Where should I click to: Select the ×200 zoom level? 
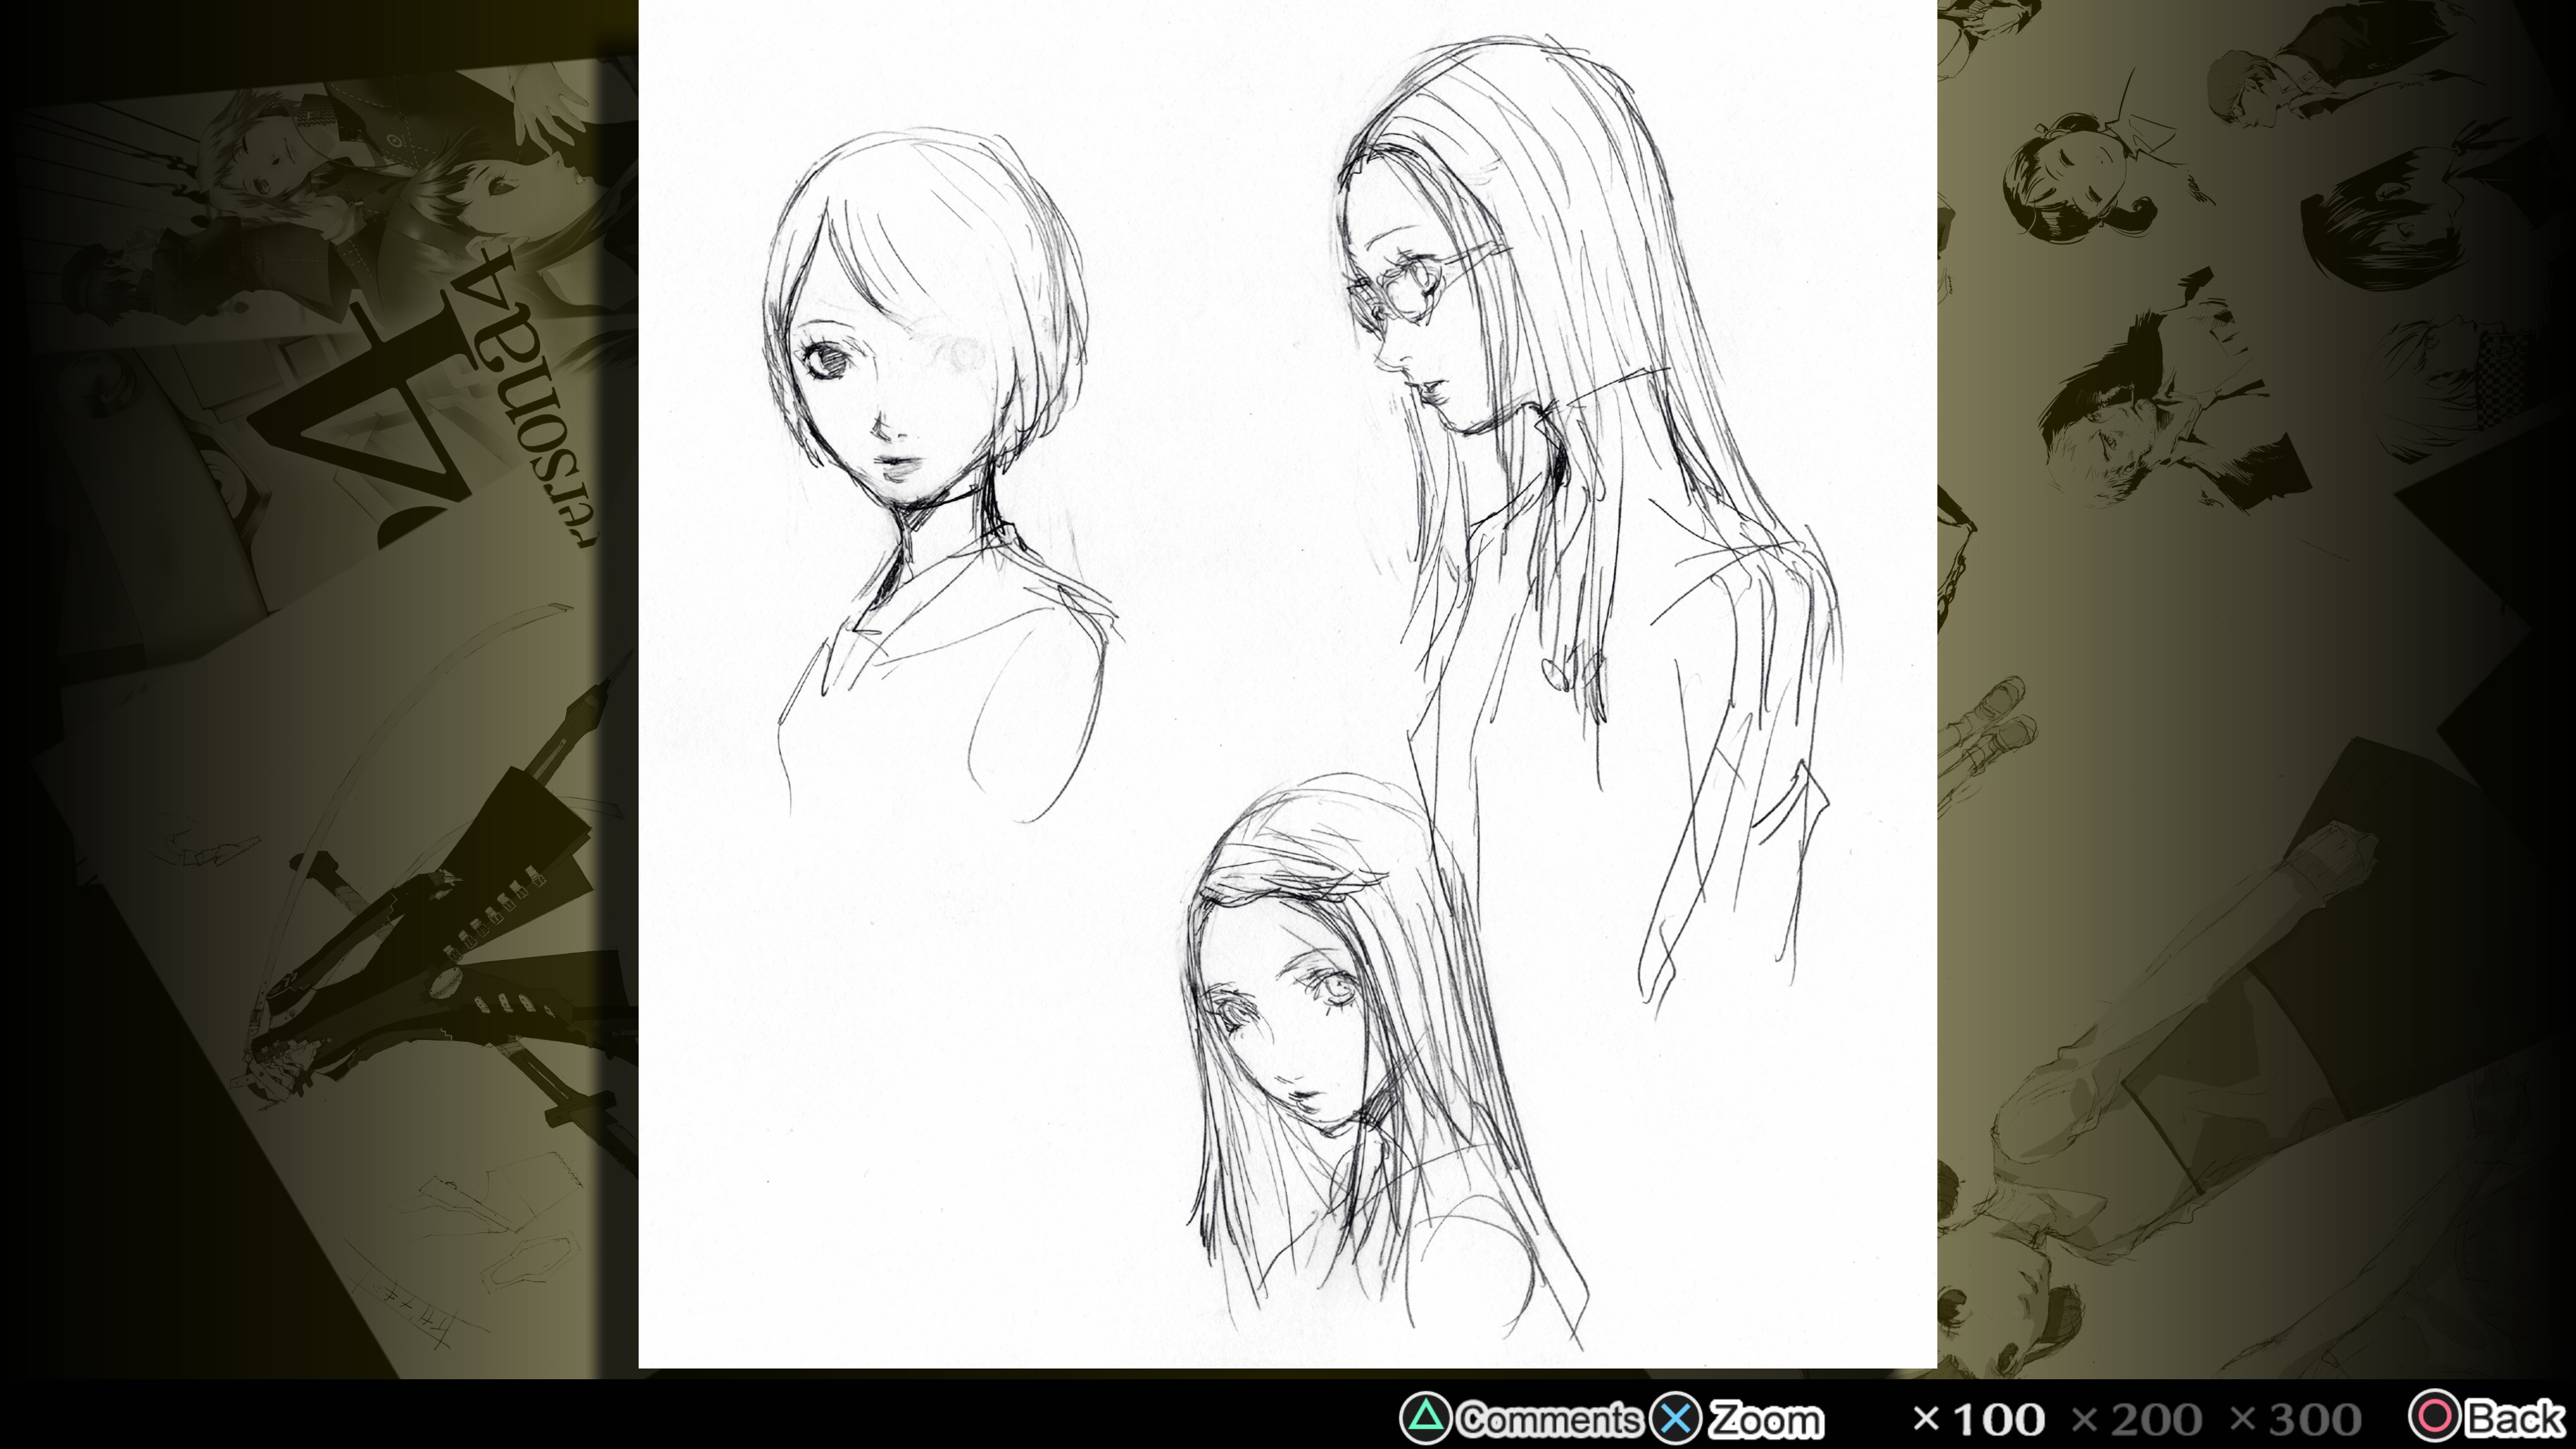2136,1419
